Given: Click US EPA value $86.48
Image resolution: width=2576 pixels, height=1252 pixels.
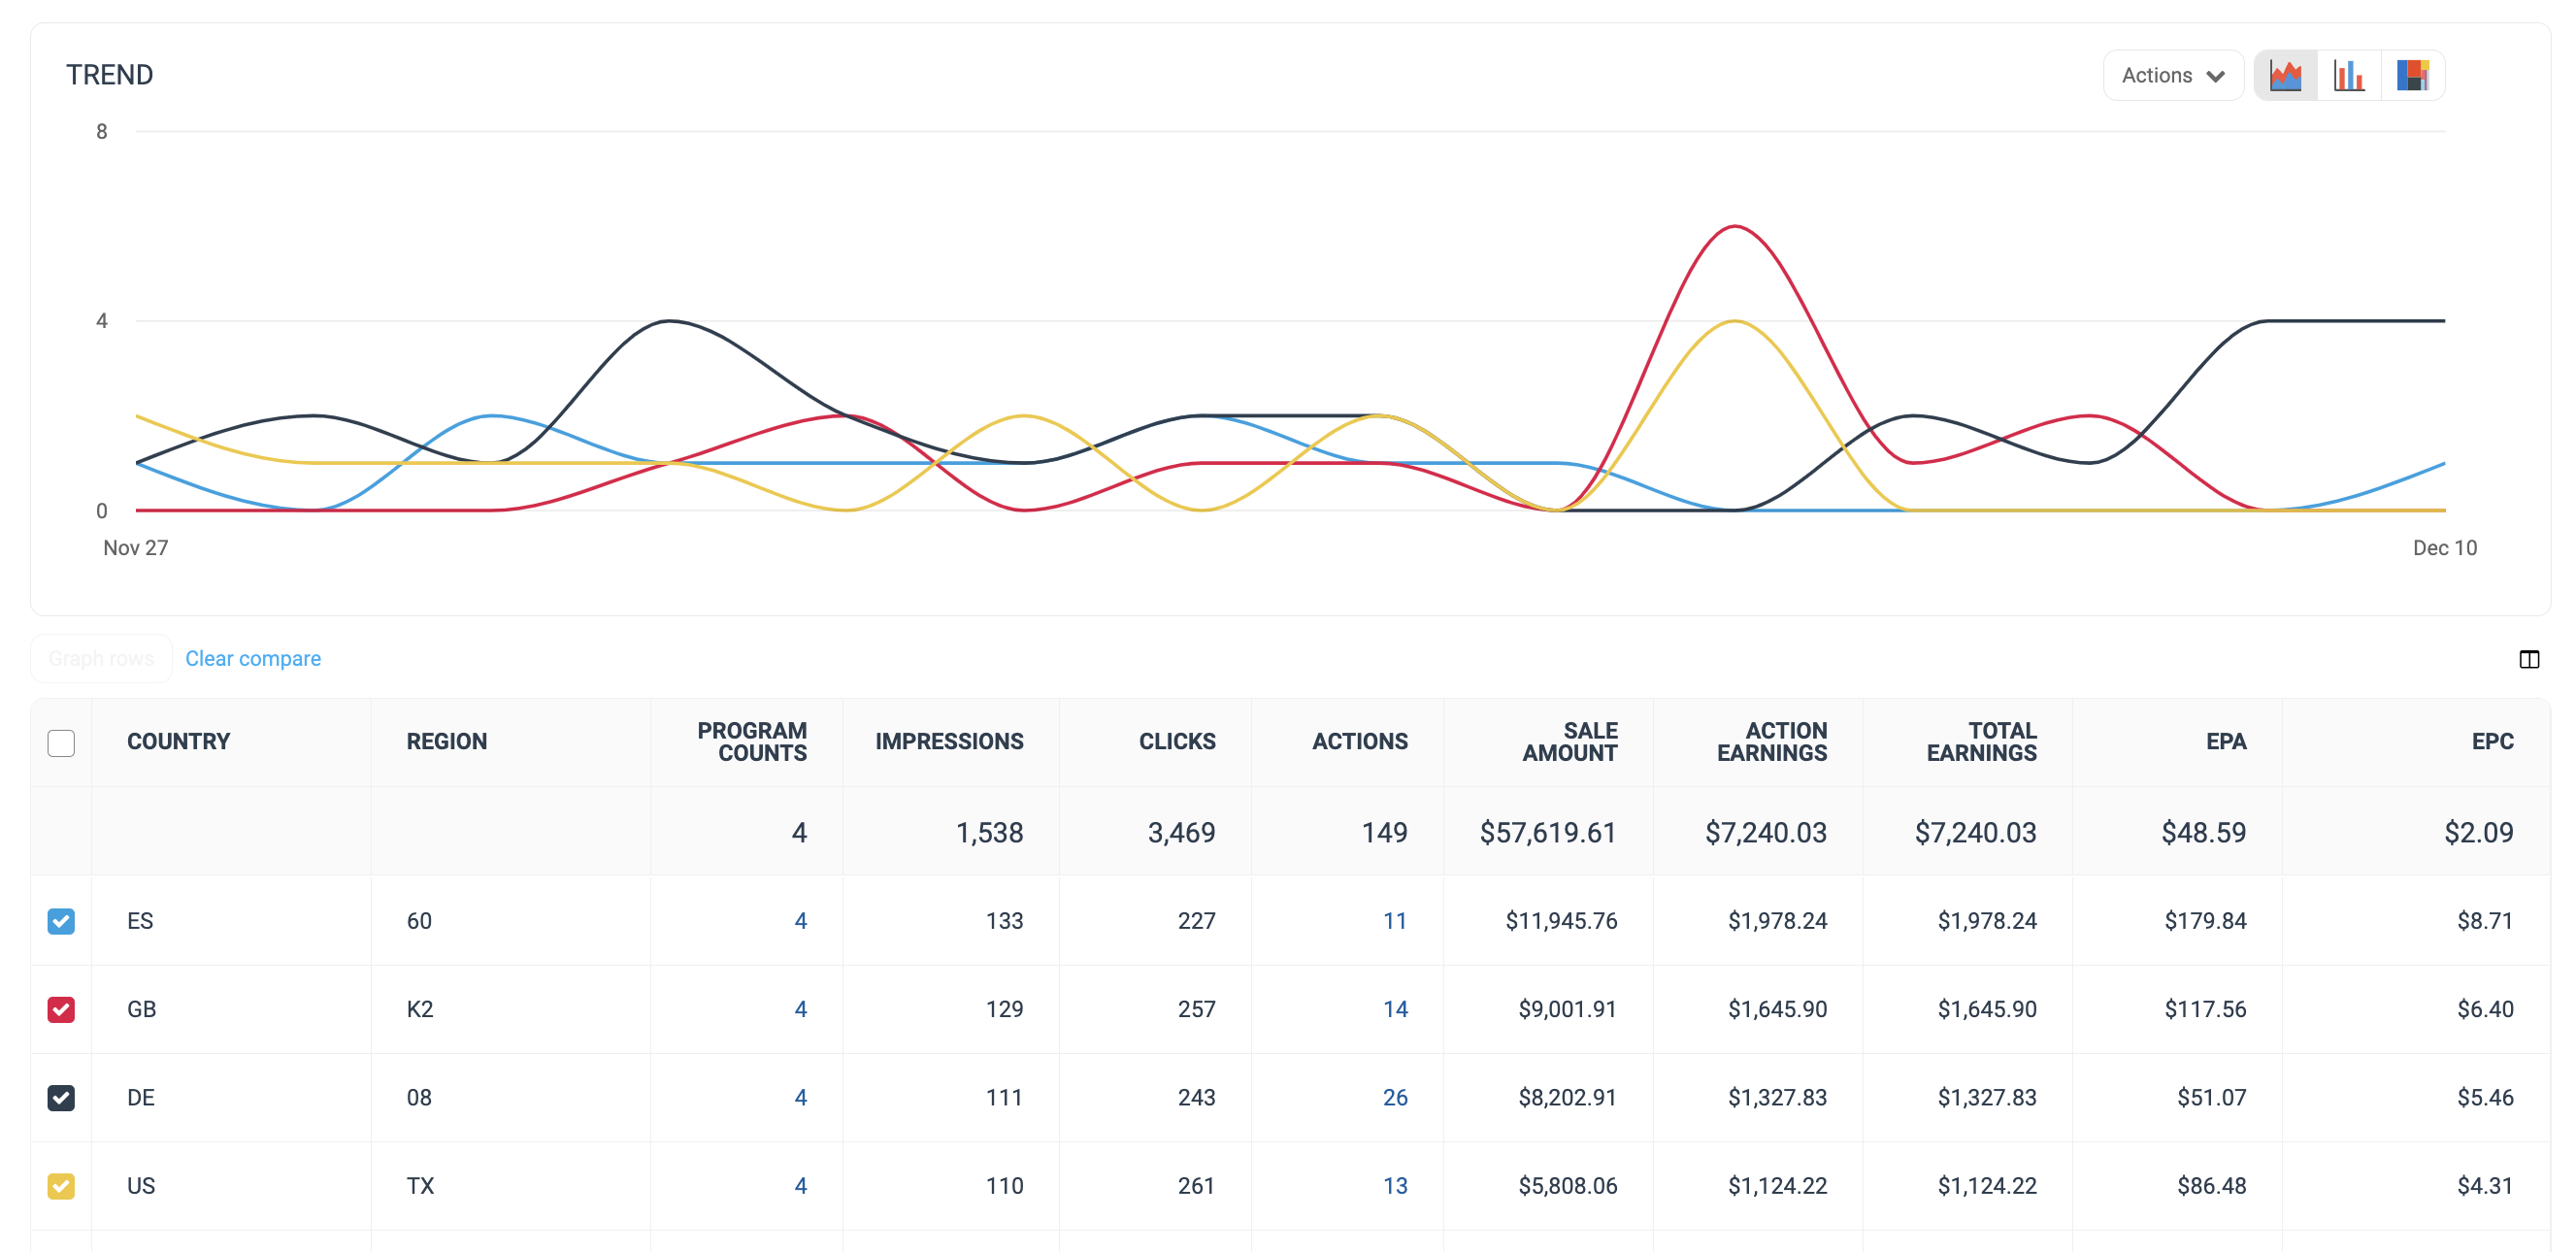Looking at the screenshot, I should click(2211, 1186).
